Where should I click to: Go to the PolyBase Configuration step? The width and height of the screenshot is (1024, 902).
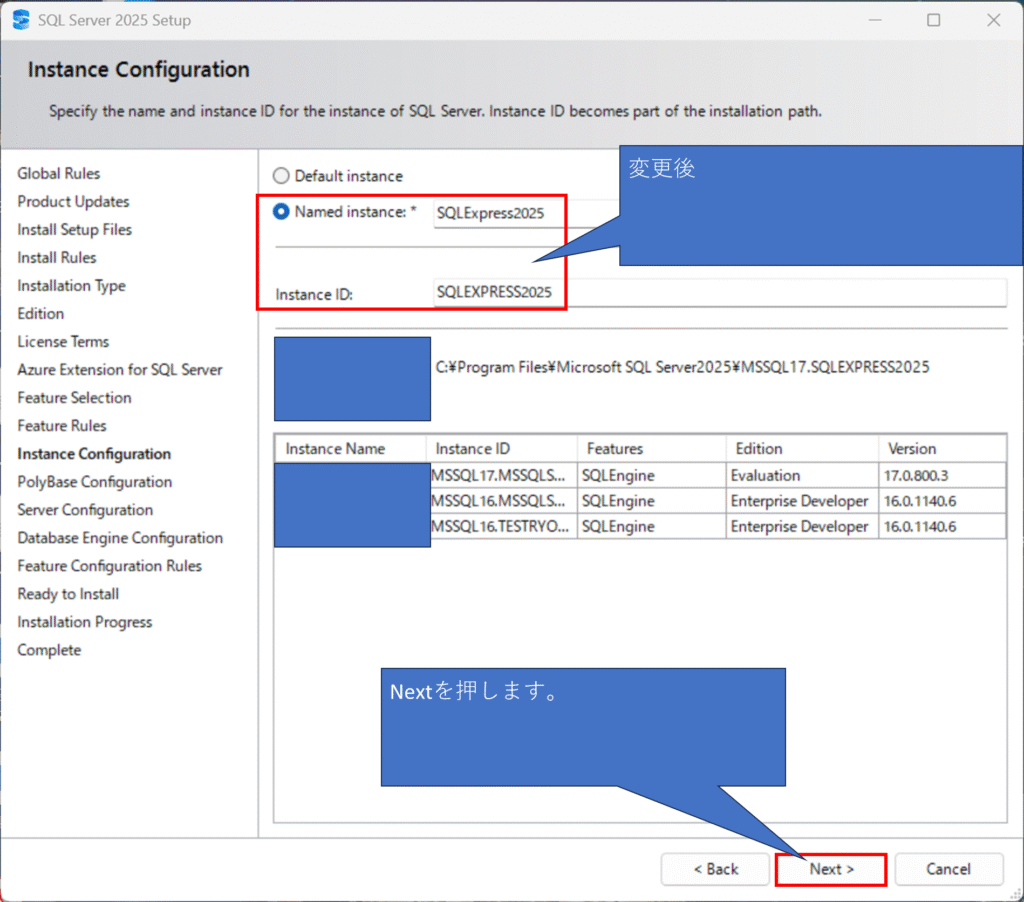coord(95,482)
